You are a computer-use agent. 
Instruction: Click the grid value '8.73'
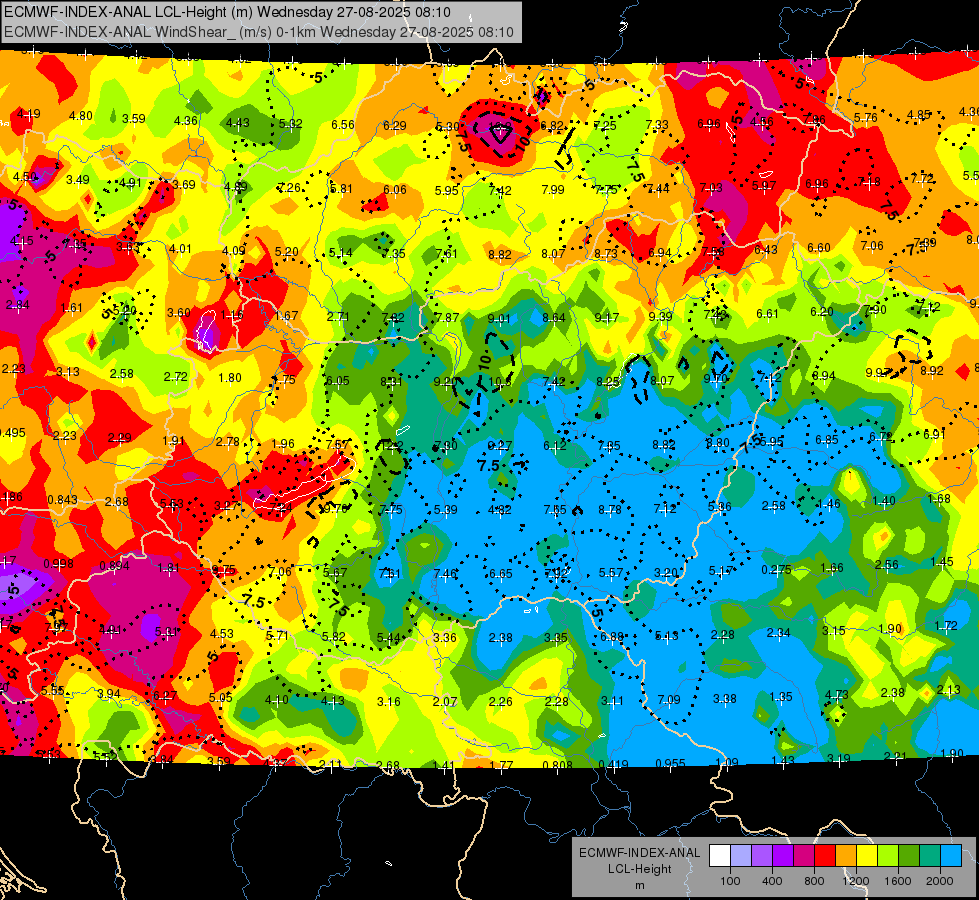click(606, 254)
